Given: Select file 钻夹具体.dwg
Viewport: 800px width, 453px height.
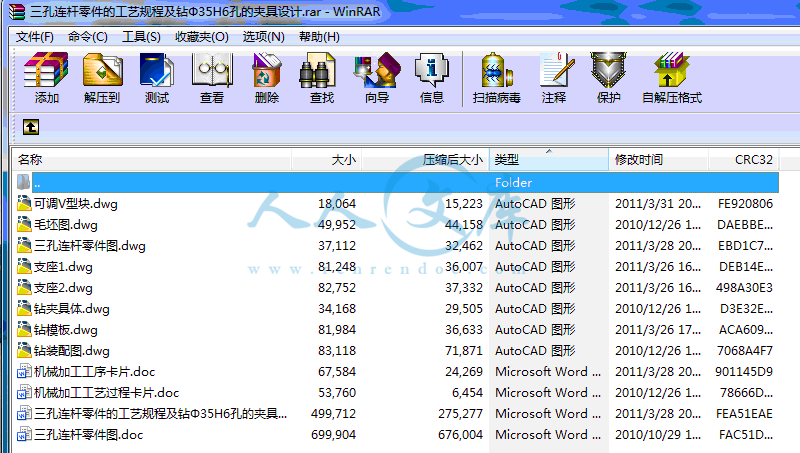Looking at the screenshot, I should [x=71, y=309].
